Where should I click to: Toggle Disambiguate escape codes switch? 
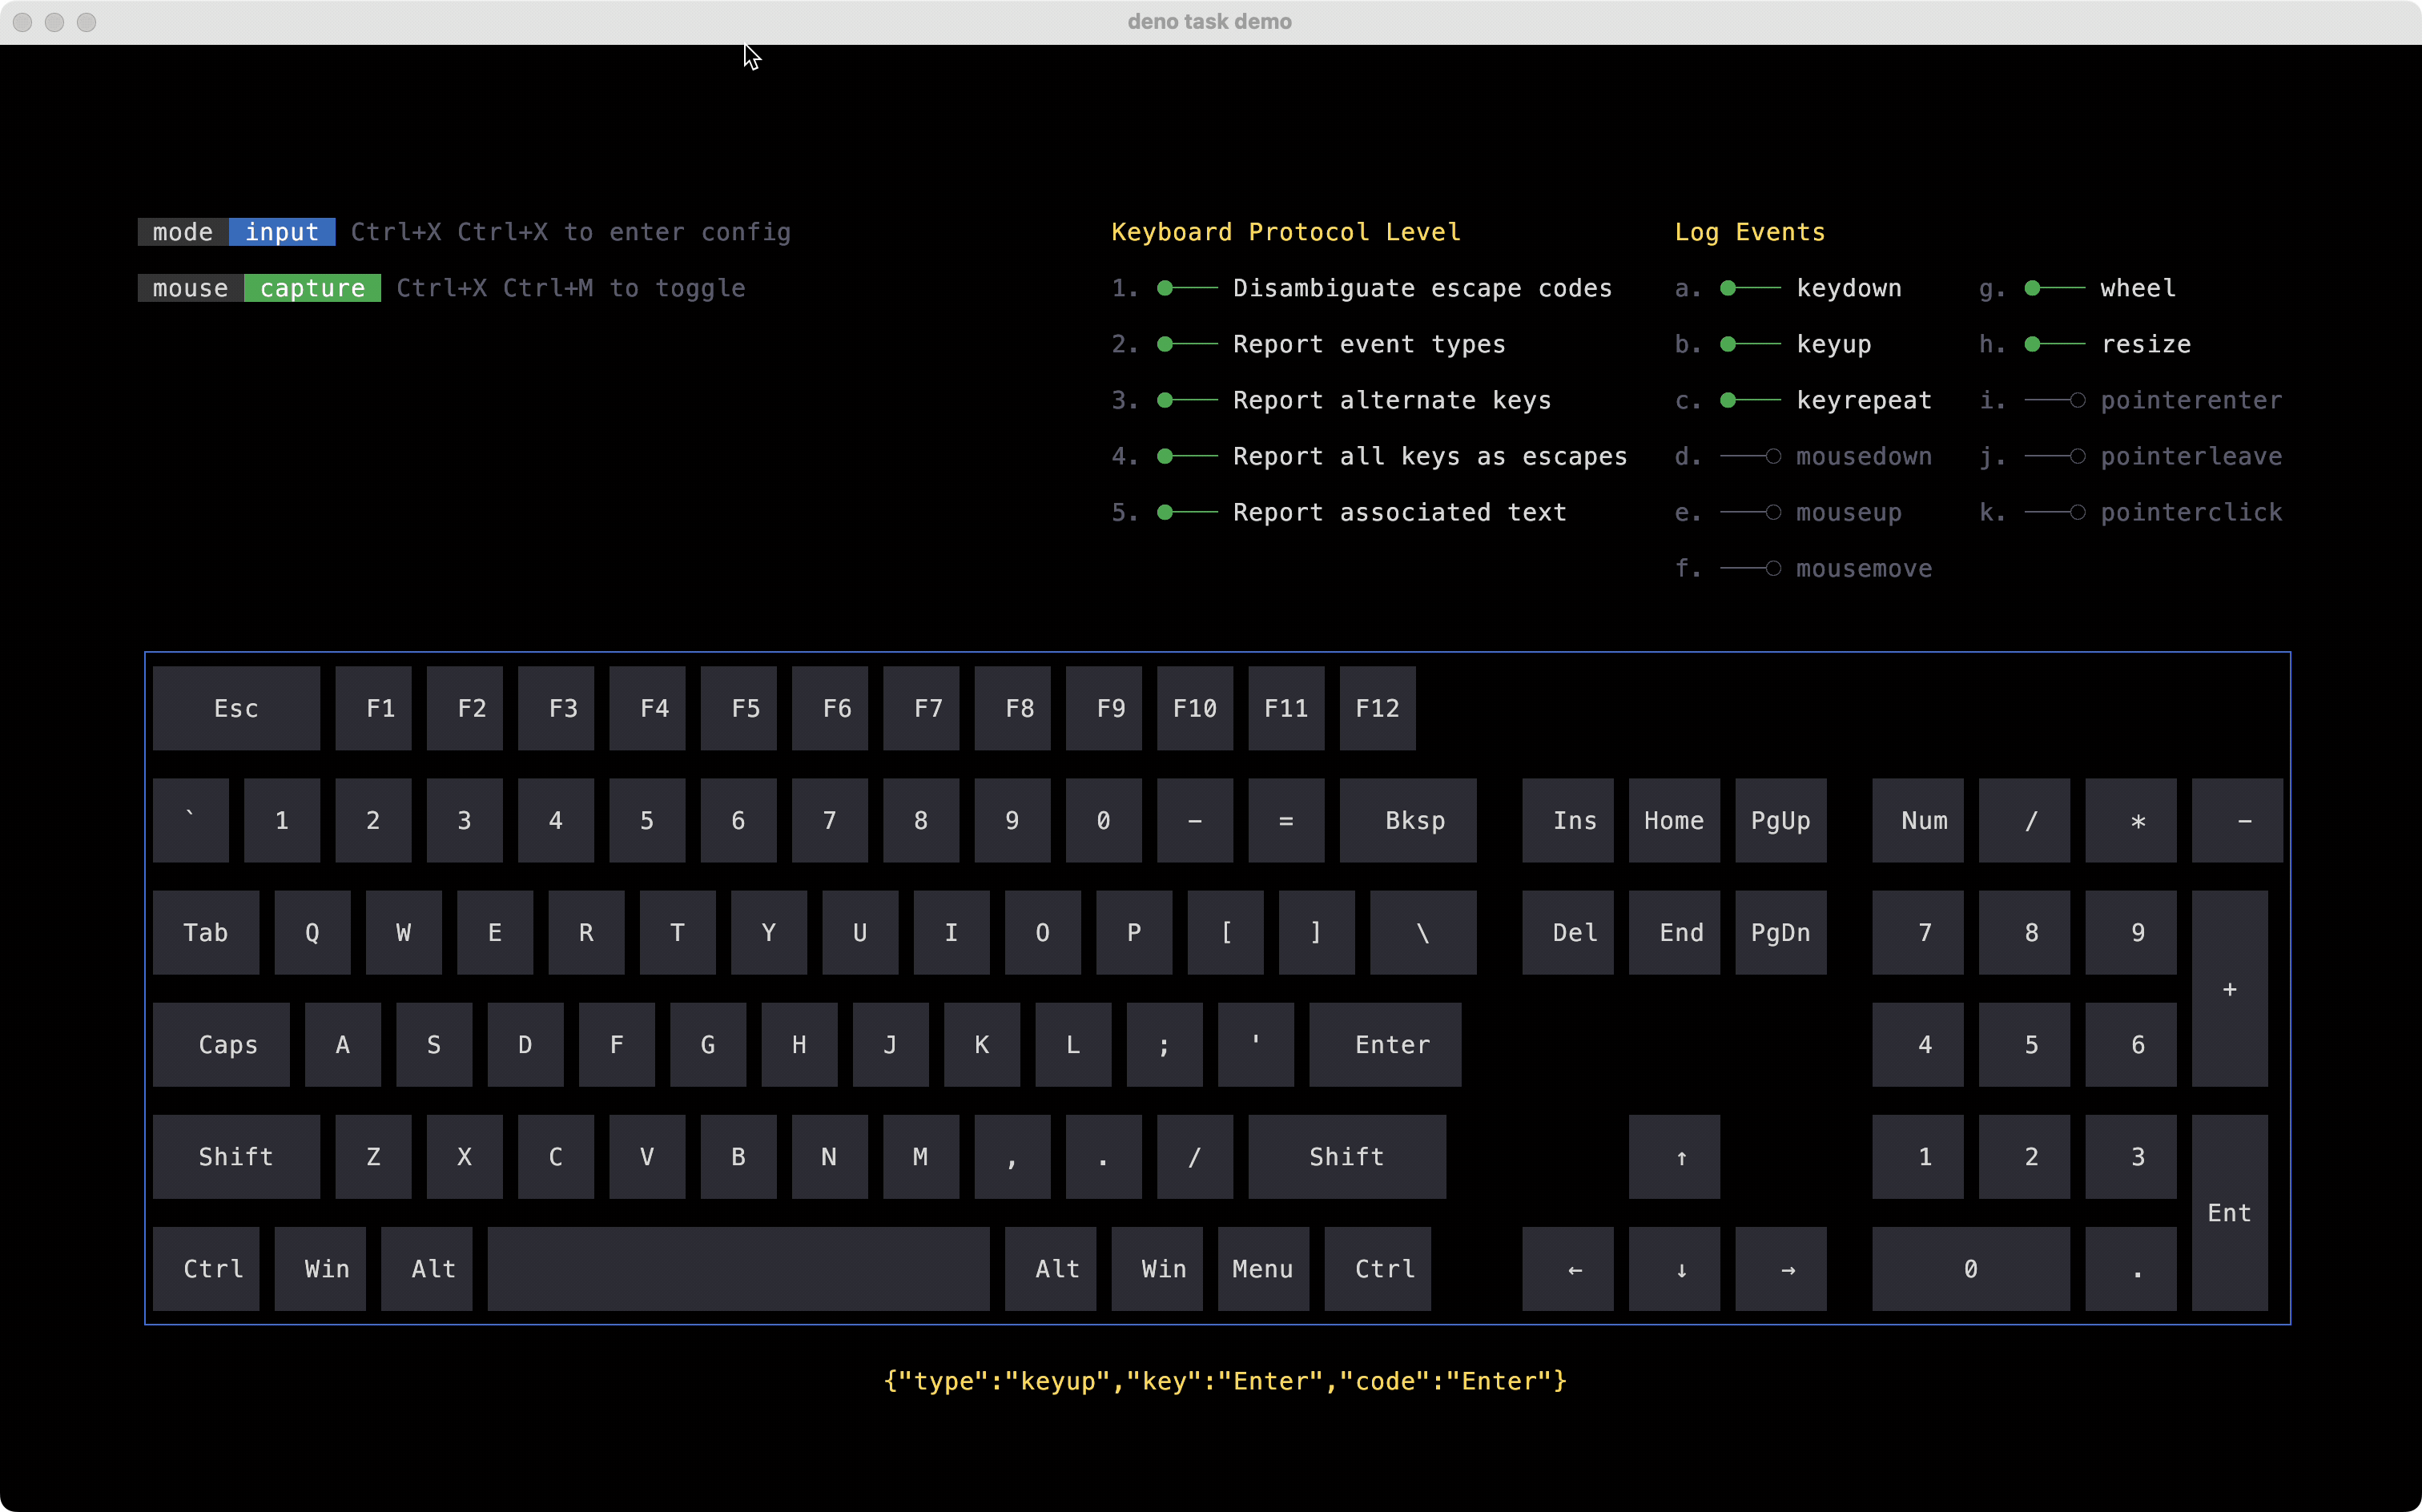click(1187, 288)
